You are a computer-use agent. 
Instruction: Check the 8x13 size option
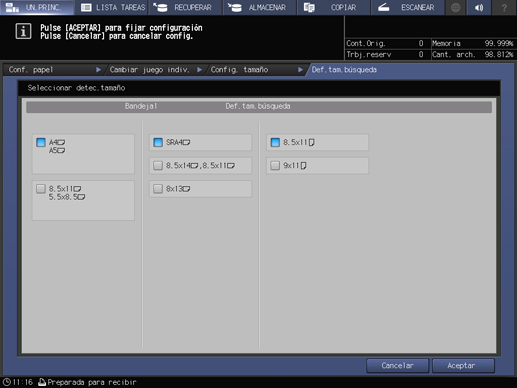200,189
